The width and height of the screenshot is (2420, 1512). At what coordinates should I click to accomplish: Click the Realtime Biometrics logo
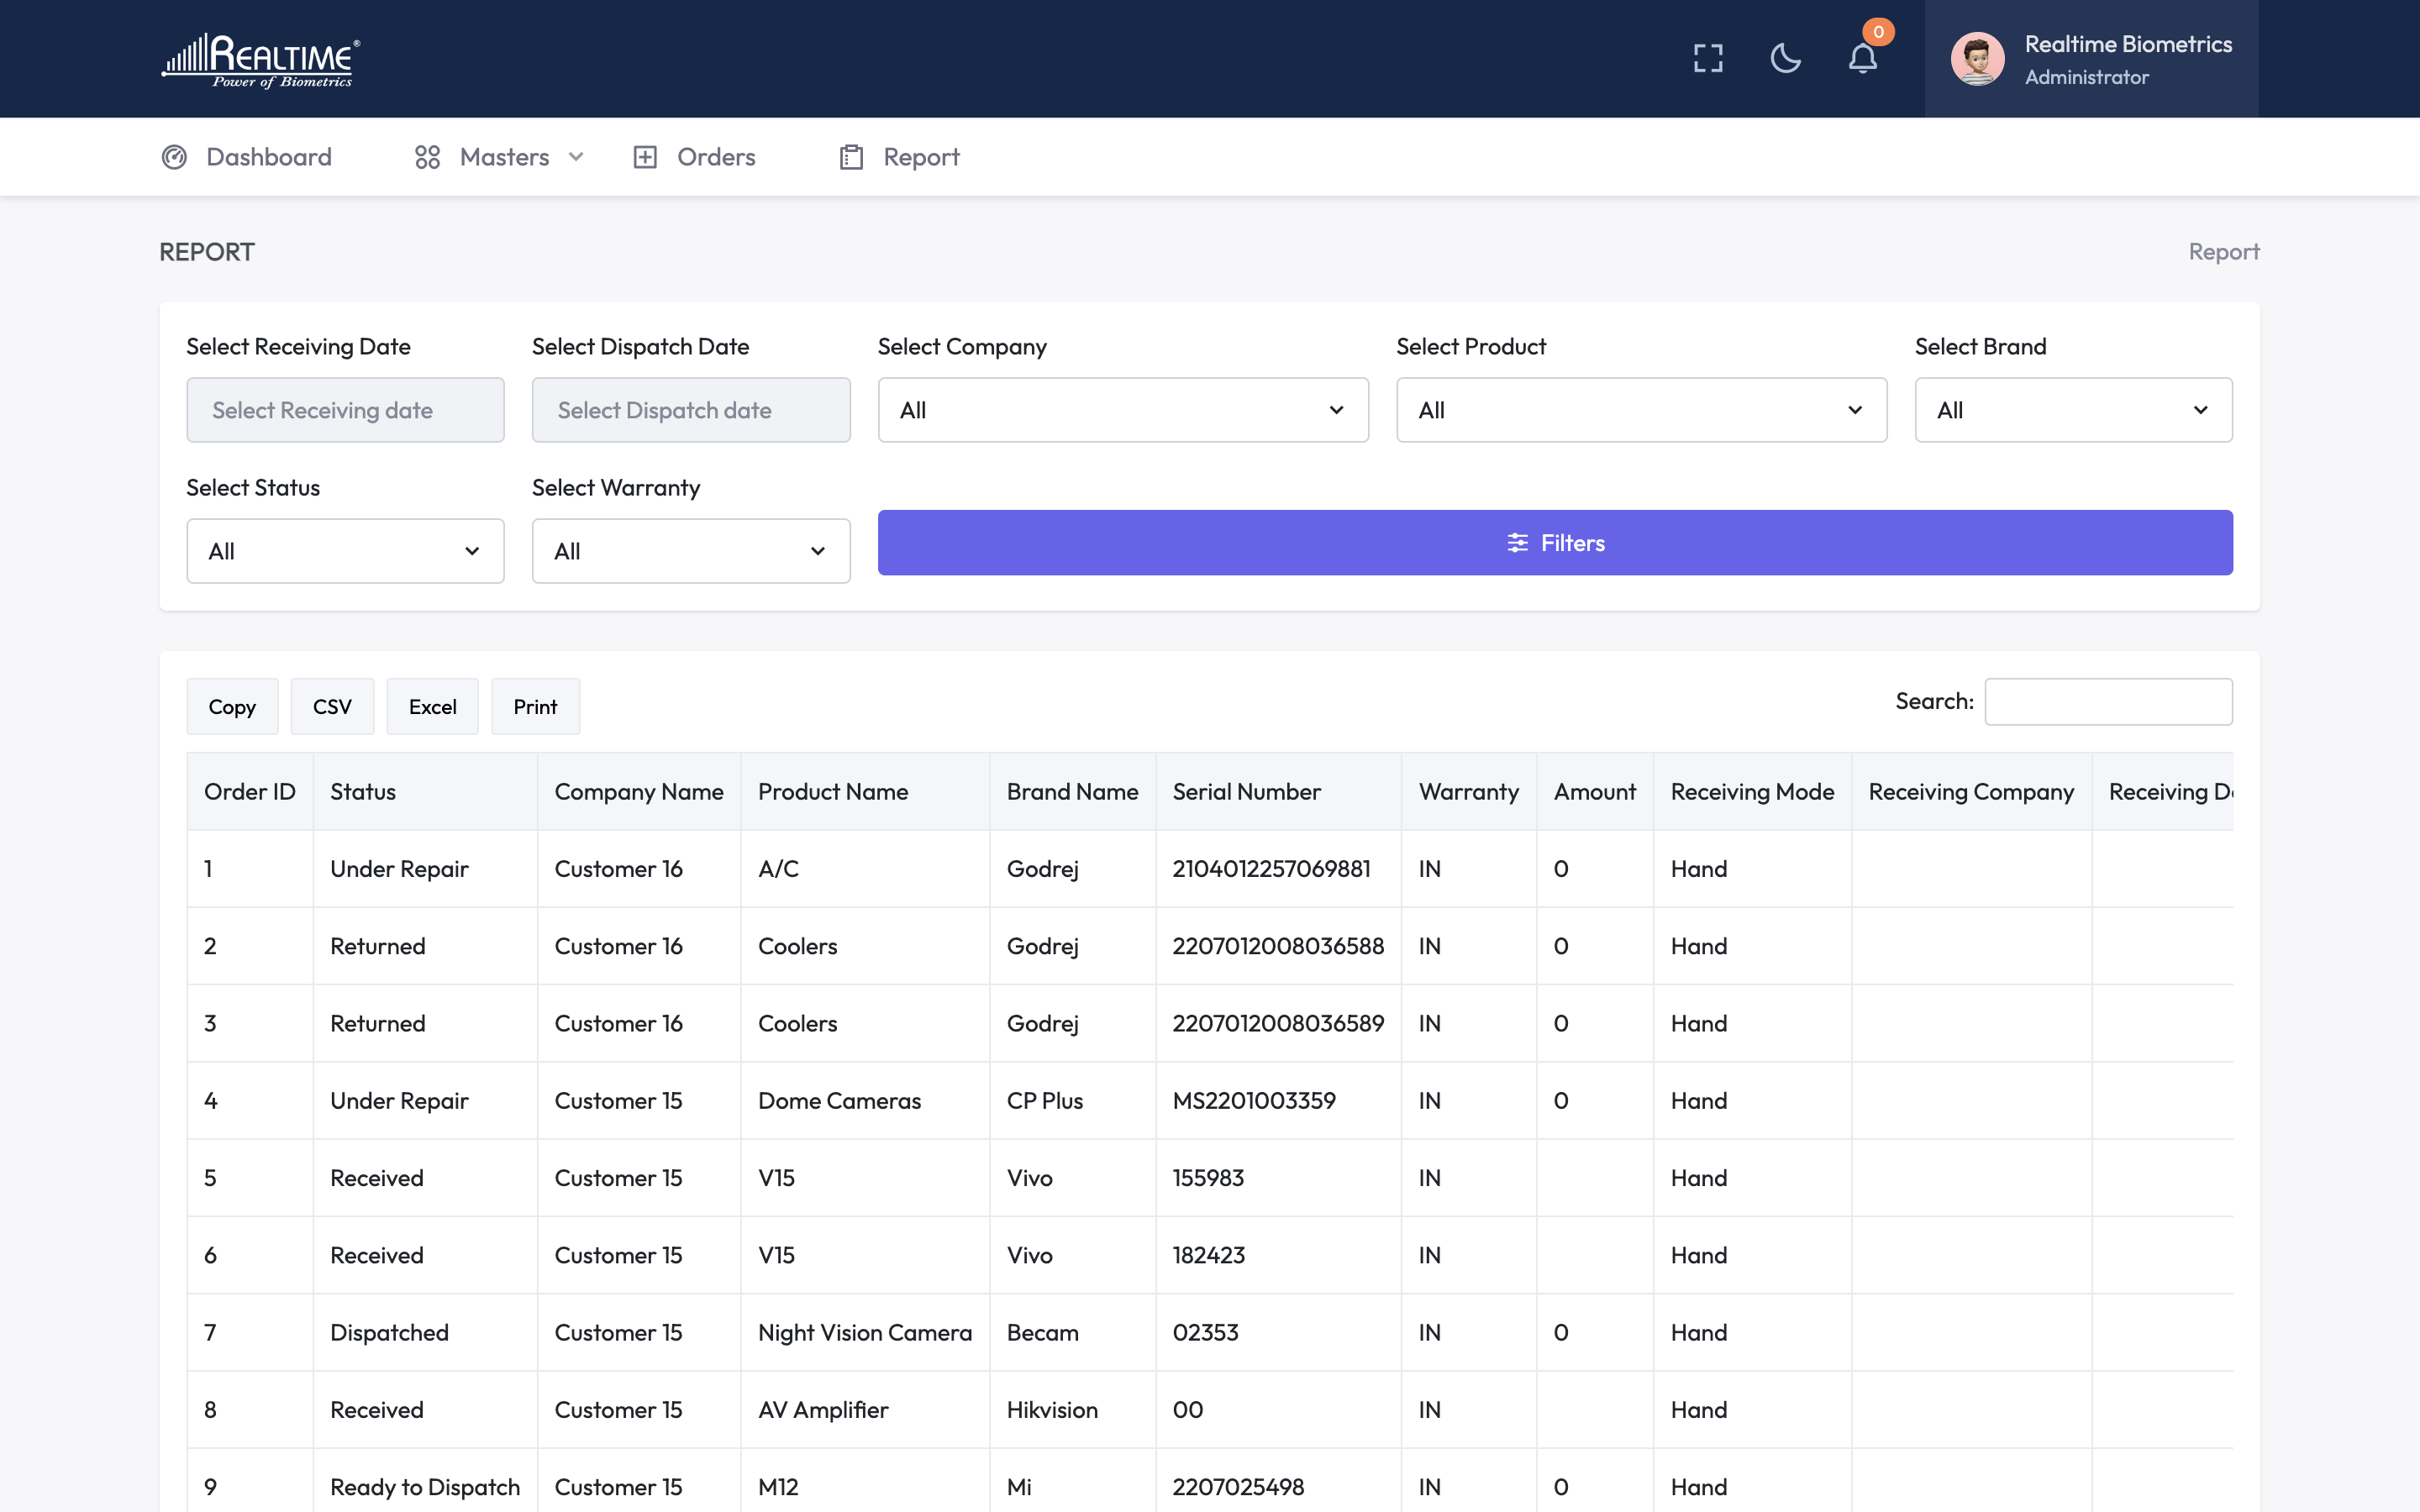pos(261,60)
